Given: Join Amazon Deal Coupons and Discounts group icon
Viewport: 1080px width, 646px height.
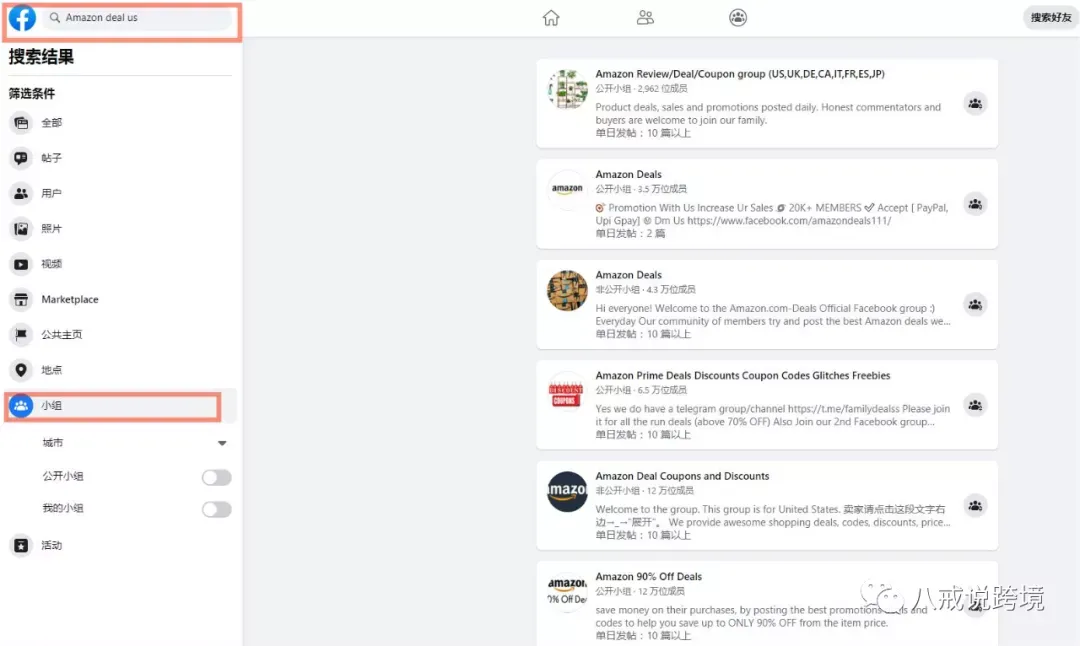Looking at the screenshot, I should tap(975, 506).
